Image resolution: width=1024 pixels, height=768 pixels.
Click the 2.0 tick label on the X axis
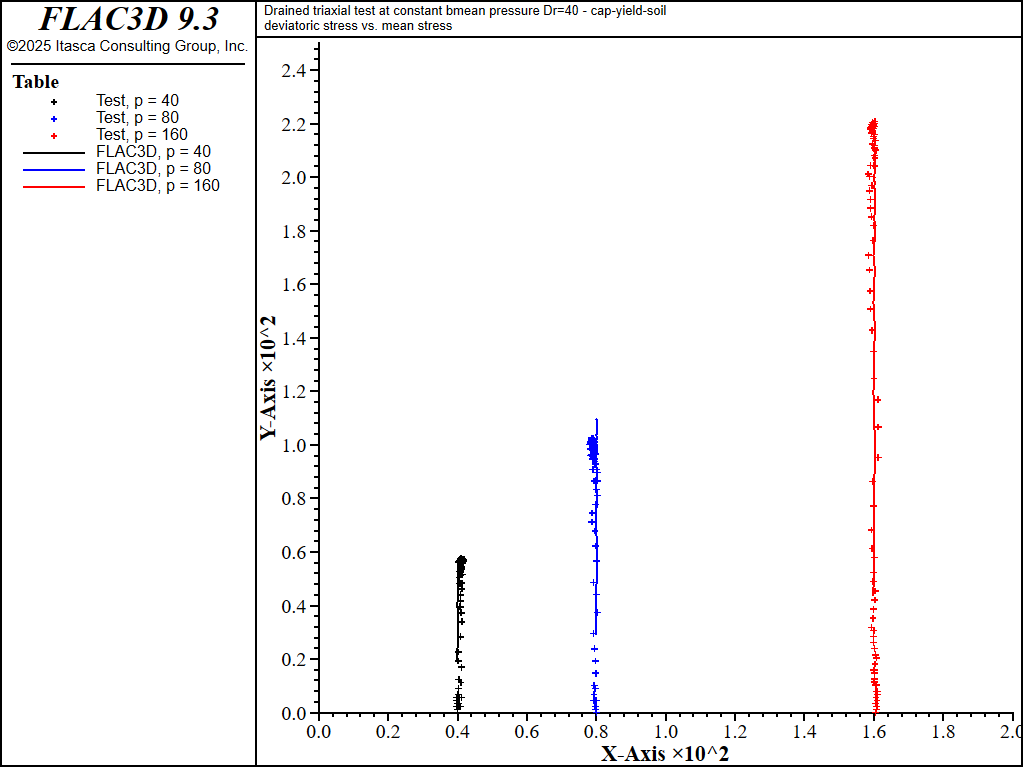[1010, 732]
